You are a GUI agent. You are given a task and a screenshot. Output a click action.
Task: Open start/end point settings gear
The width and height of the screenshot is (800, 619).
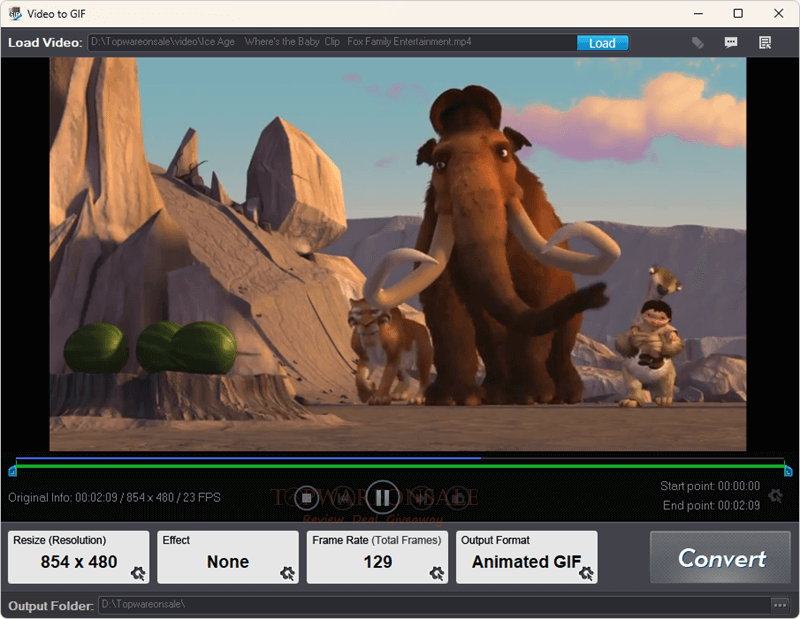pyautogui.click(x=776, y=495)
